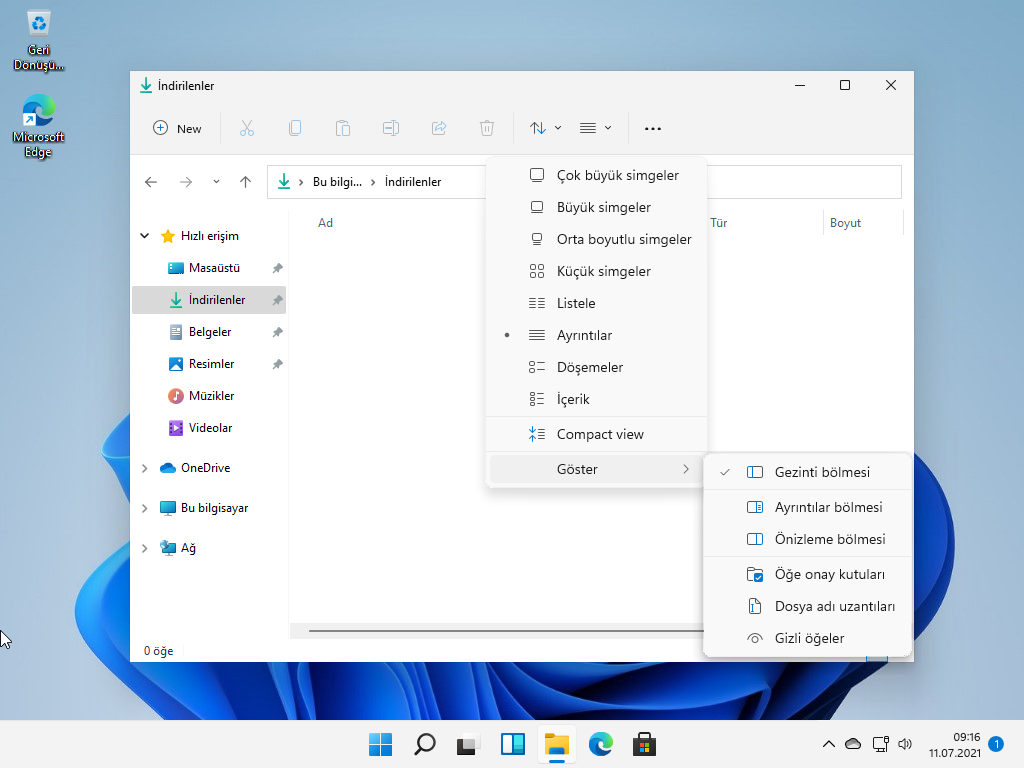1024x768 pixels.
Task: Select the Cut icon in toolbar
Action: [x=246, y=128]
